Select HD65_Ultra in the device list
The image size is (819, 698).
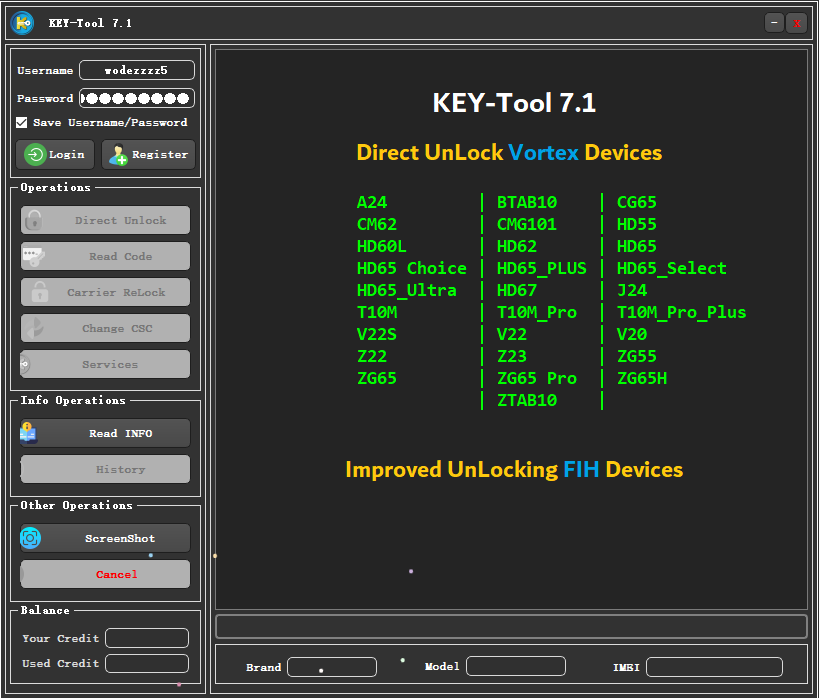[404, 290]
